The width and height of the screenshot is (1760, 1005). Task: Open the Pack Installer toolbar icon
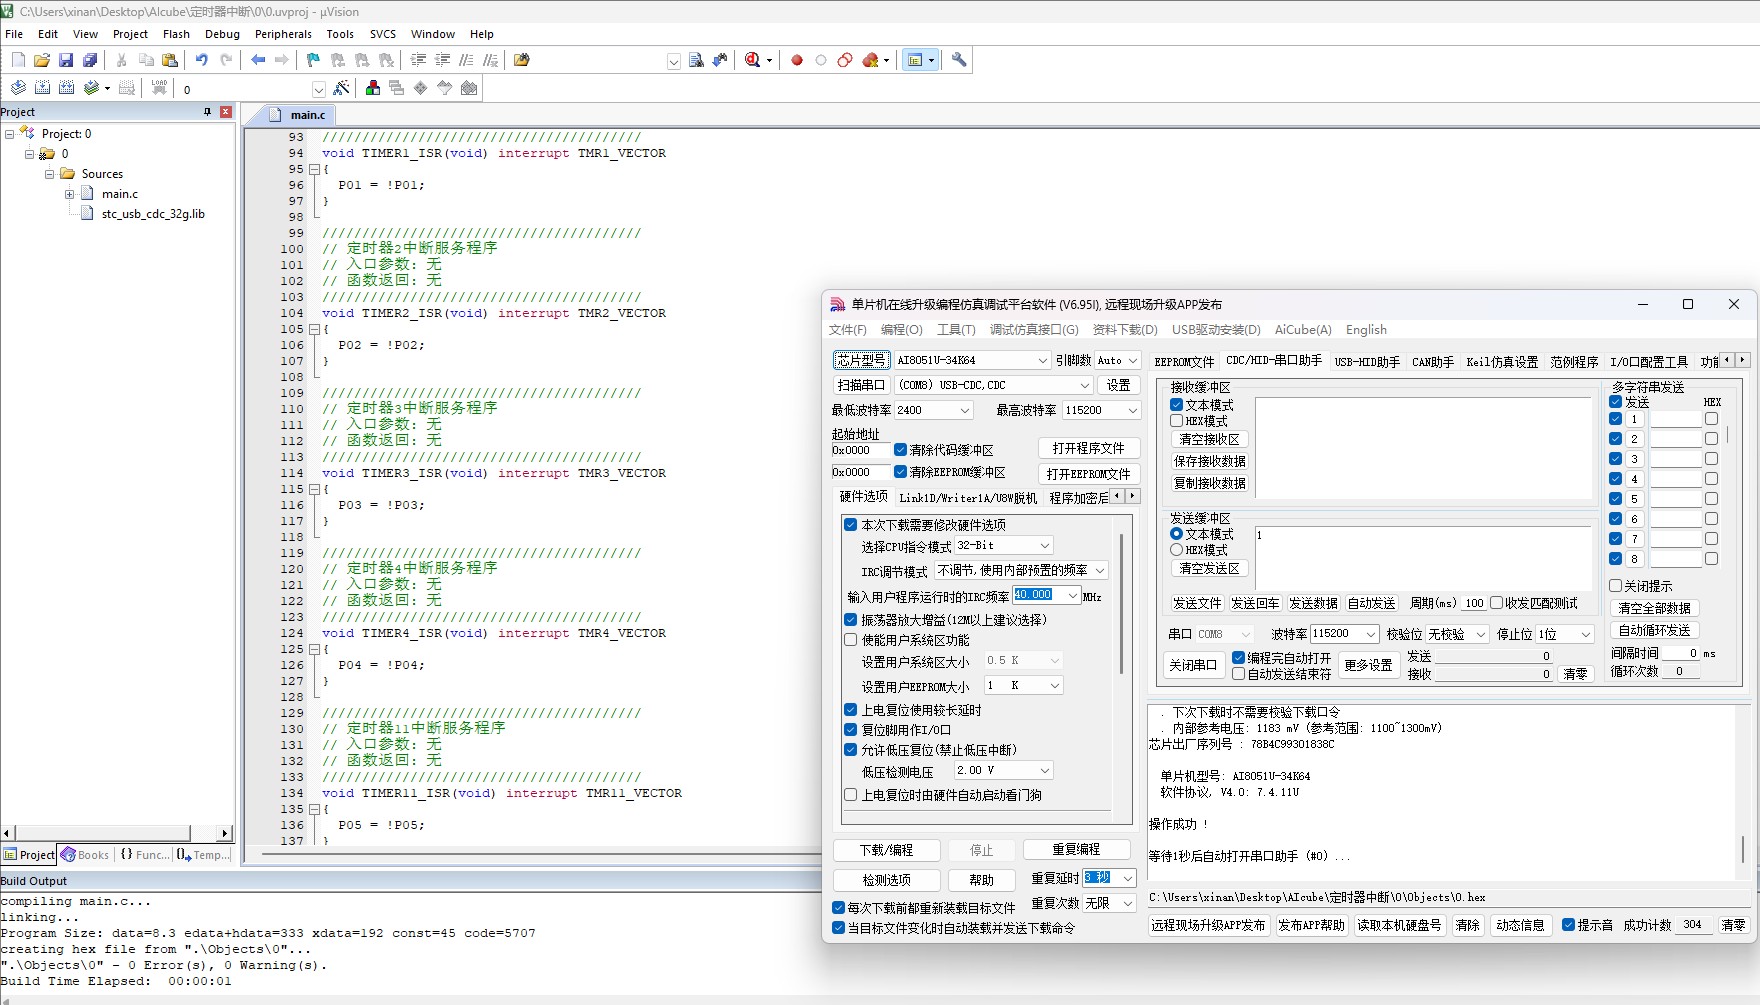coord(469,88)
